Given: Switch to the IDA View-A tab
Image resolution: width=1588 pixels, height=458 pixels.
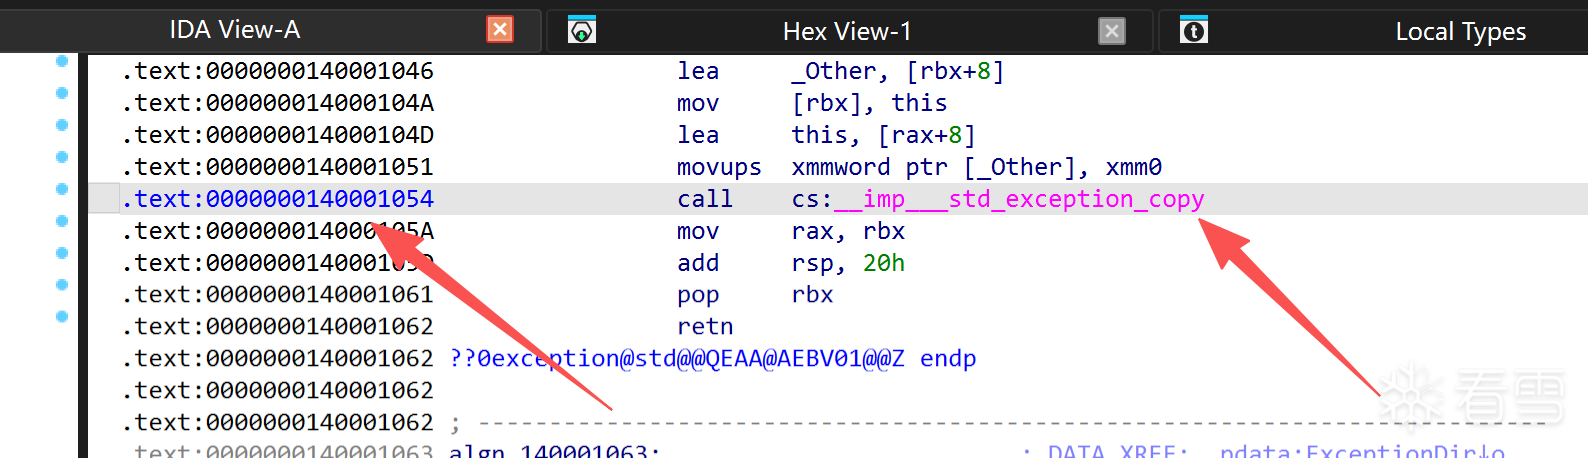Looking at the screenshot, I should coord(234,30).
